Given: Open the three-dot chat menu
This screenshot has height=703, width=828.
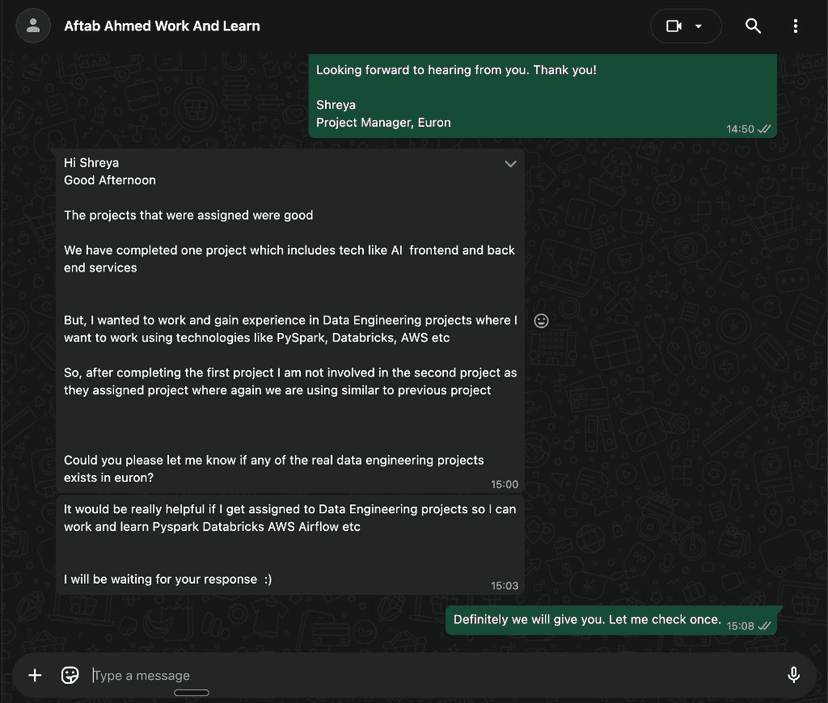Looking at the screenshot, I should tap(795, 26).
